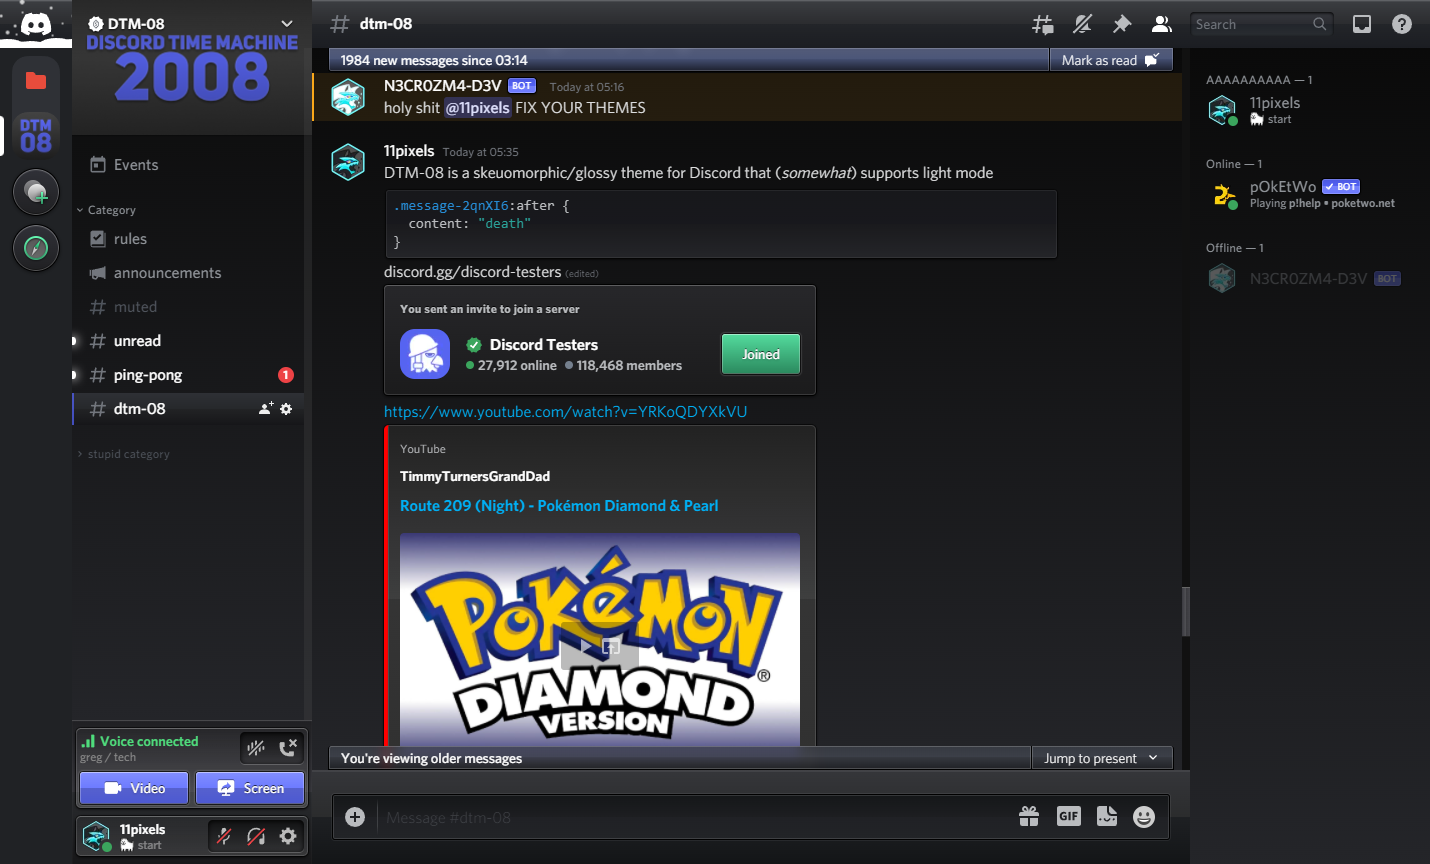Send a gift with the gift icon

1029,817
